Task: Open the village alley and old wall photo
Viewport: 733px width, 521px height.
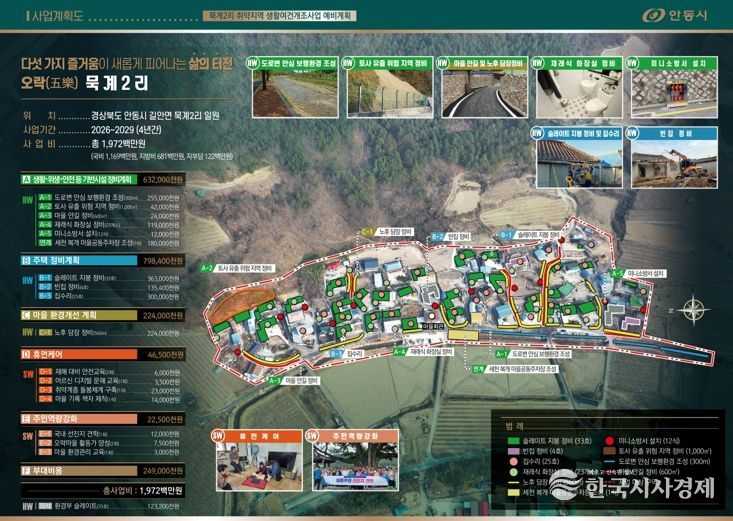Action: [x=484, y=93]
